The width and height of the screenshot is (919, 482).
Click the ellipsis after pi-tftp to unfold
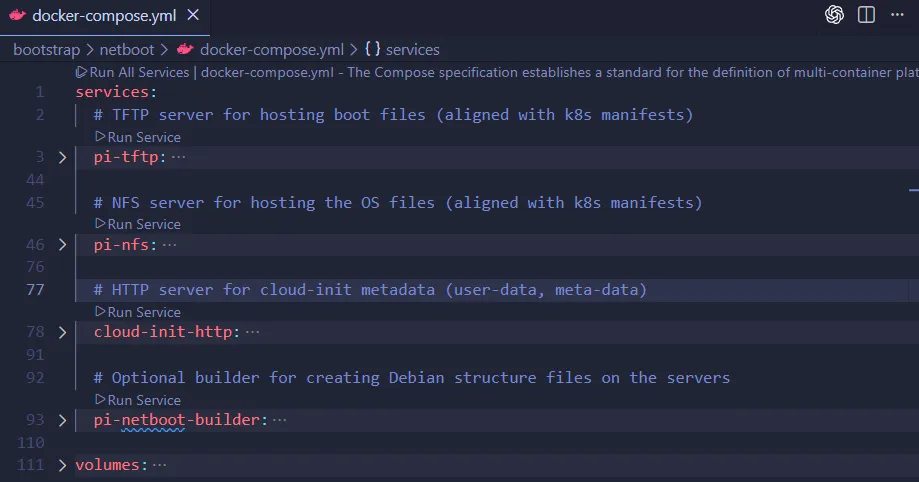(179, 157)
